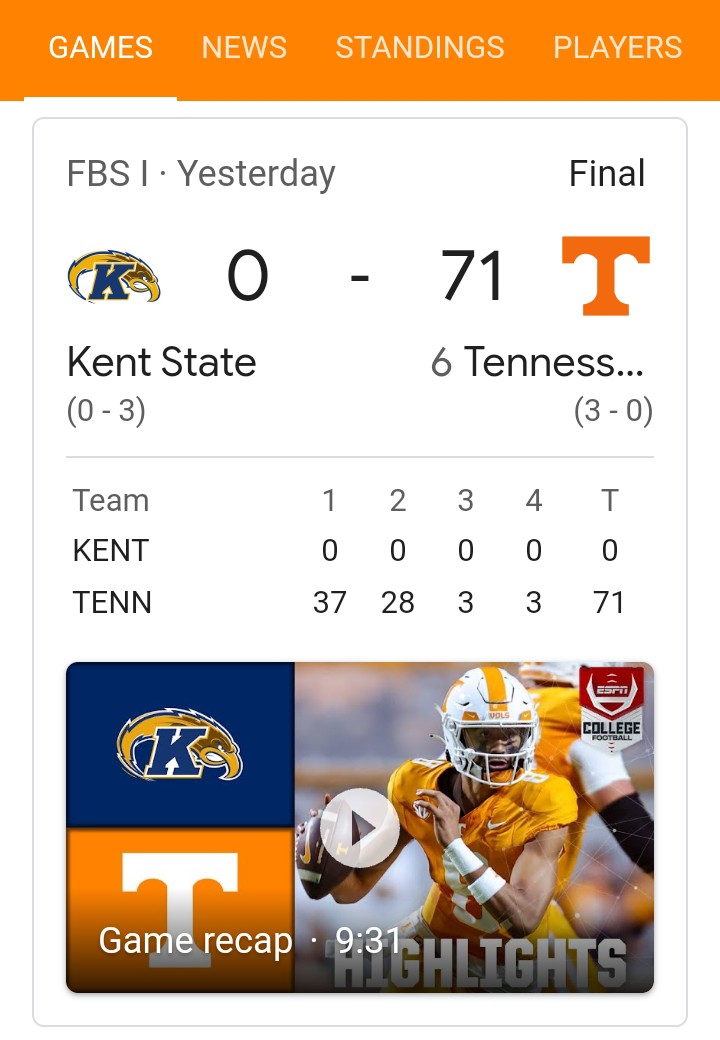720x1040 pixels.
Task: Click the Kent State logo beside the score
Action: tap(114, 276)
